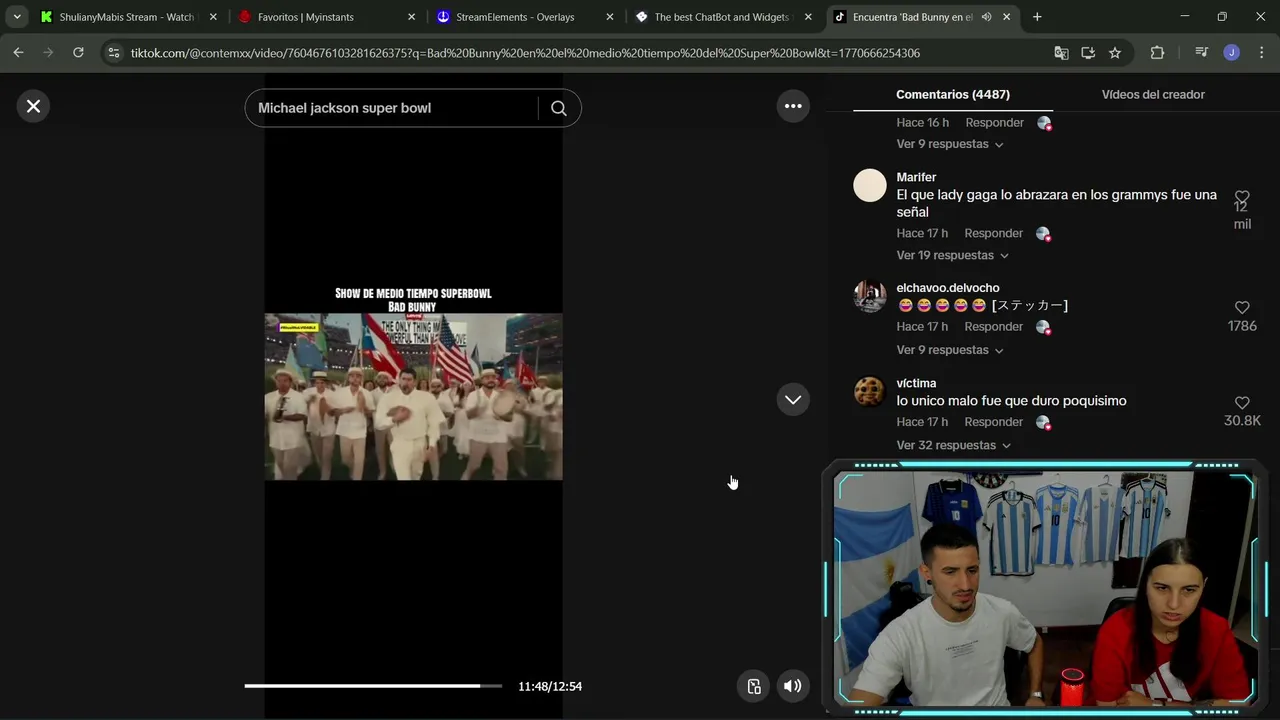Close the active TikTok browser tab
Screen dimensions: 1280x720
click(1007, 17)
